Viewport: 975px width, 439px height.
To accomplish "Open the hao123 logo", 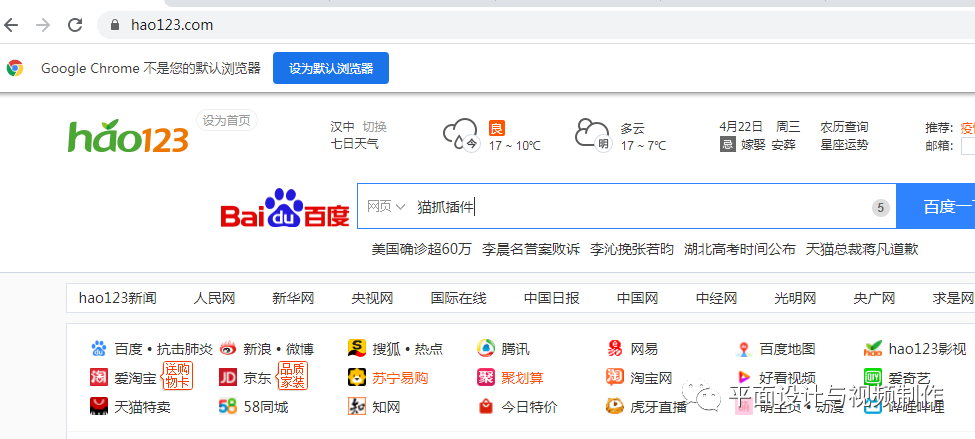I will point(128,136).
